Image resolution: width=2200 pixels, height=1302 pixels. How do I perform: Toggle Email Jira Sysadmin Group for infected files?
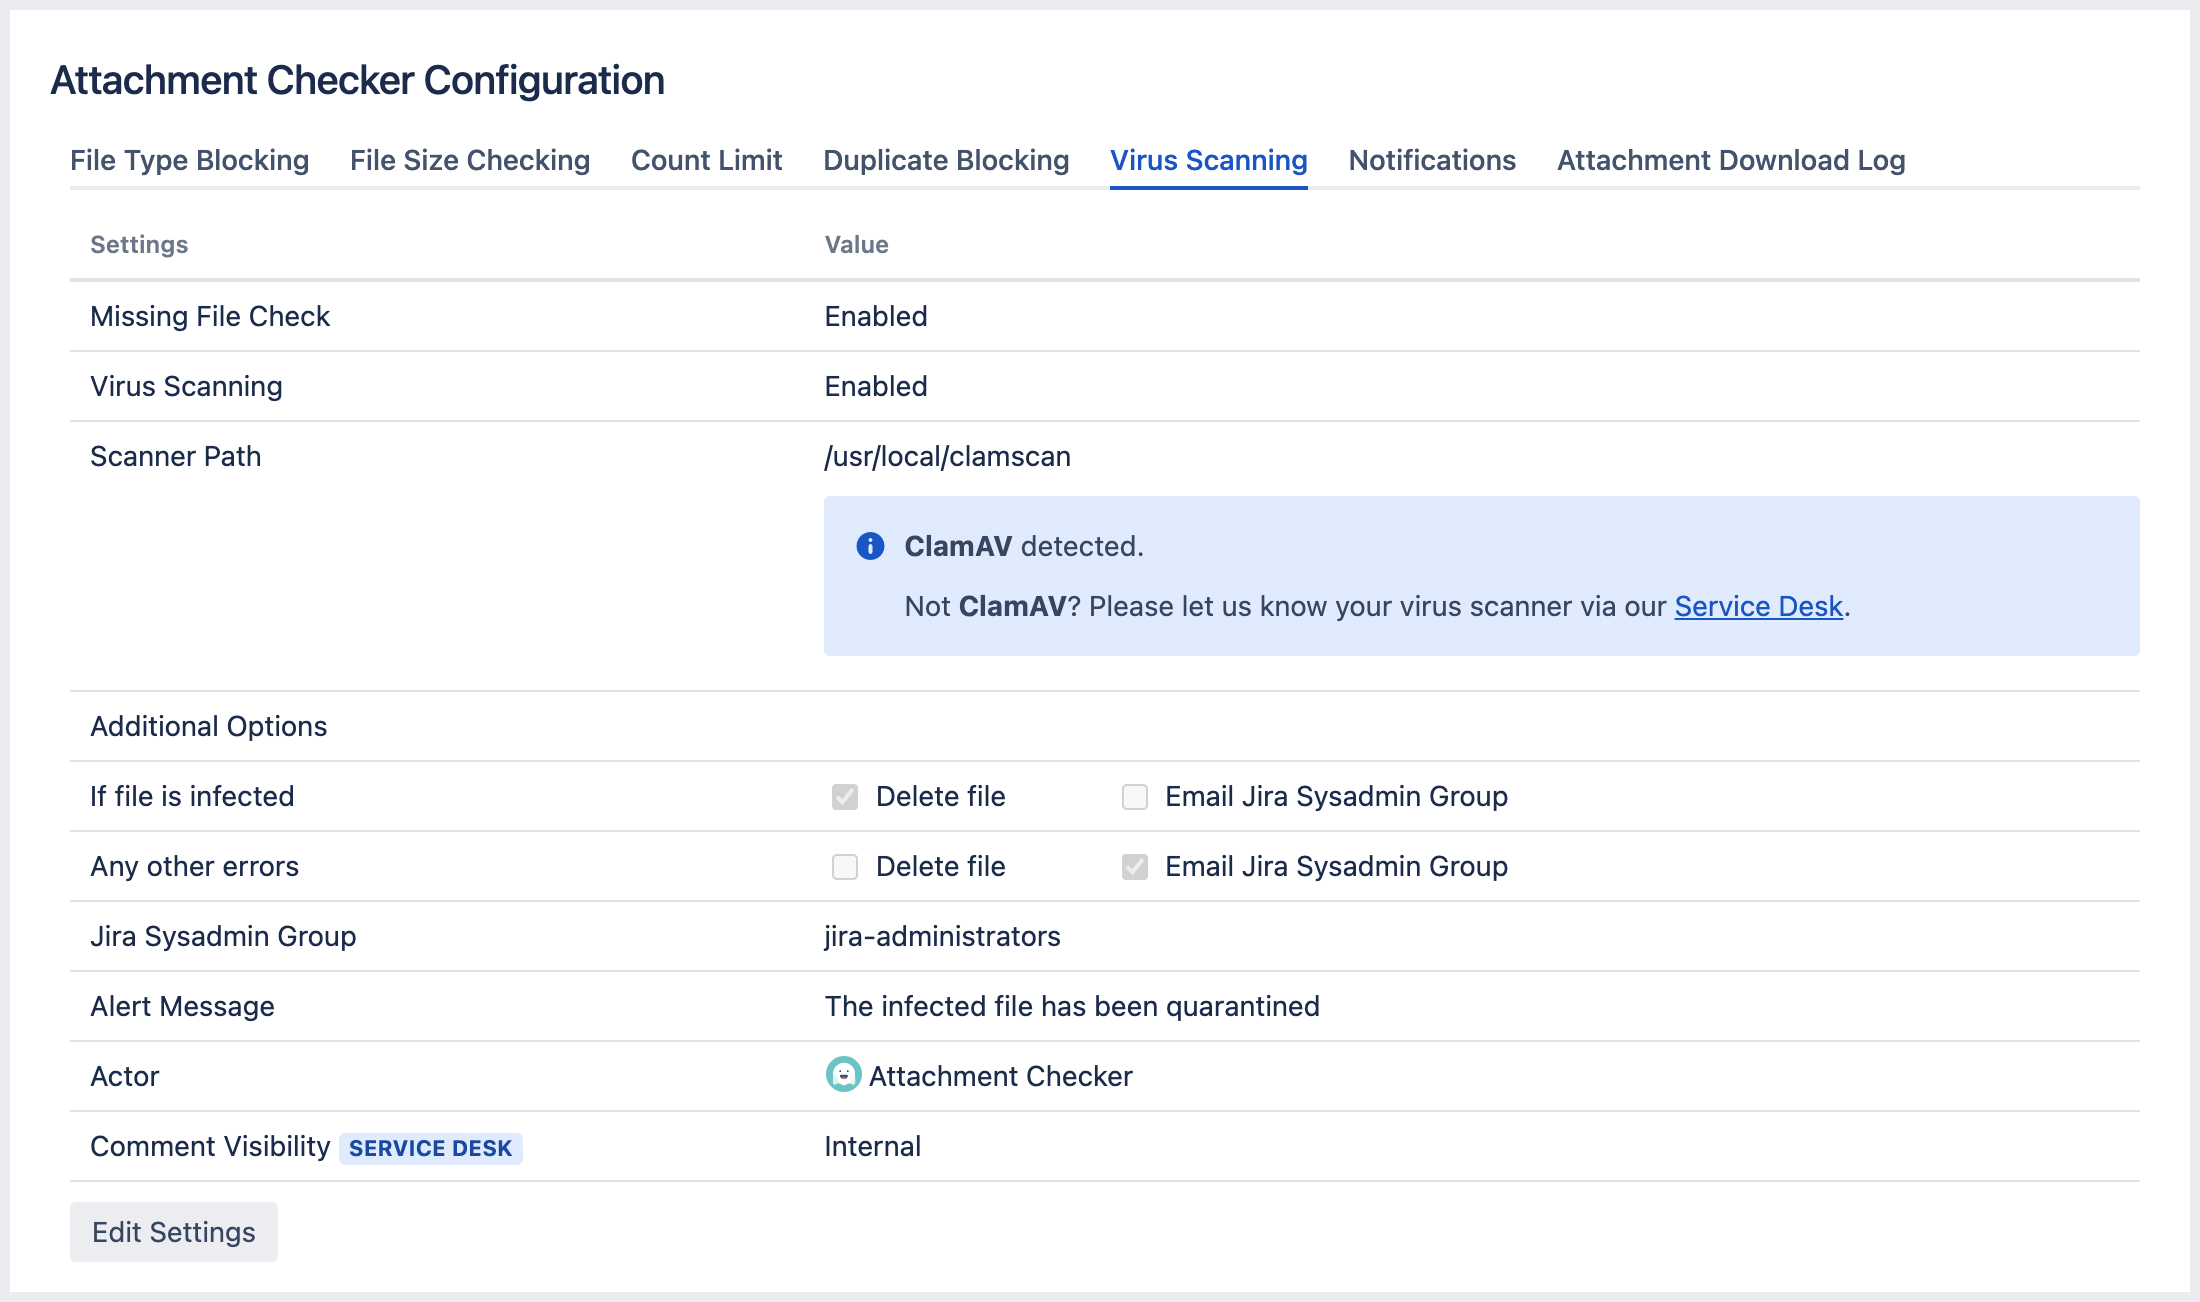click(x=1134, y=797)
